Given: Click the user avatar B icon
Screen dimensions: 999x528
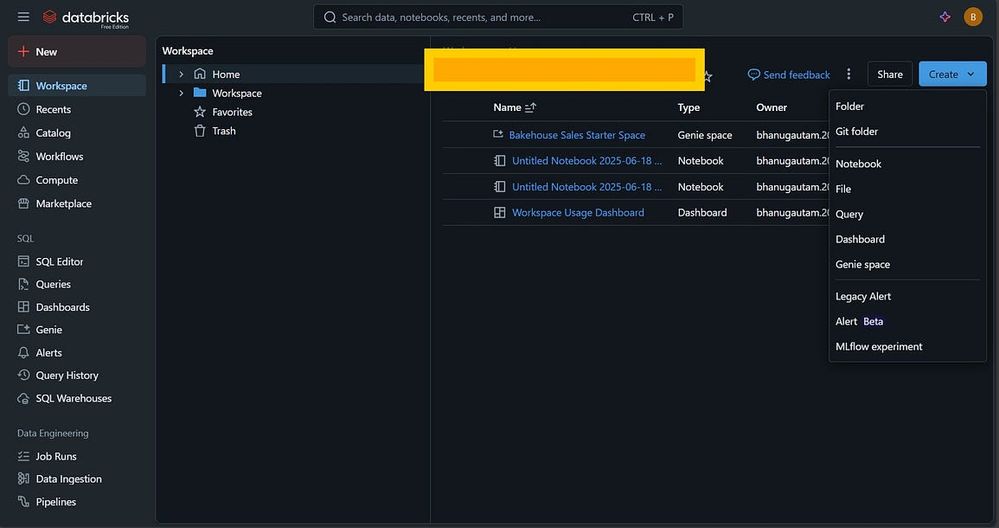Looking at the screenshot, I should point(973,17).
